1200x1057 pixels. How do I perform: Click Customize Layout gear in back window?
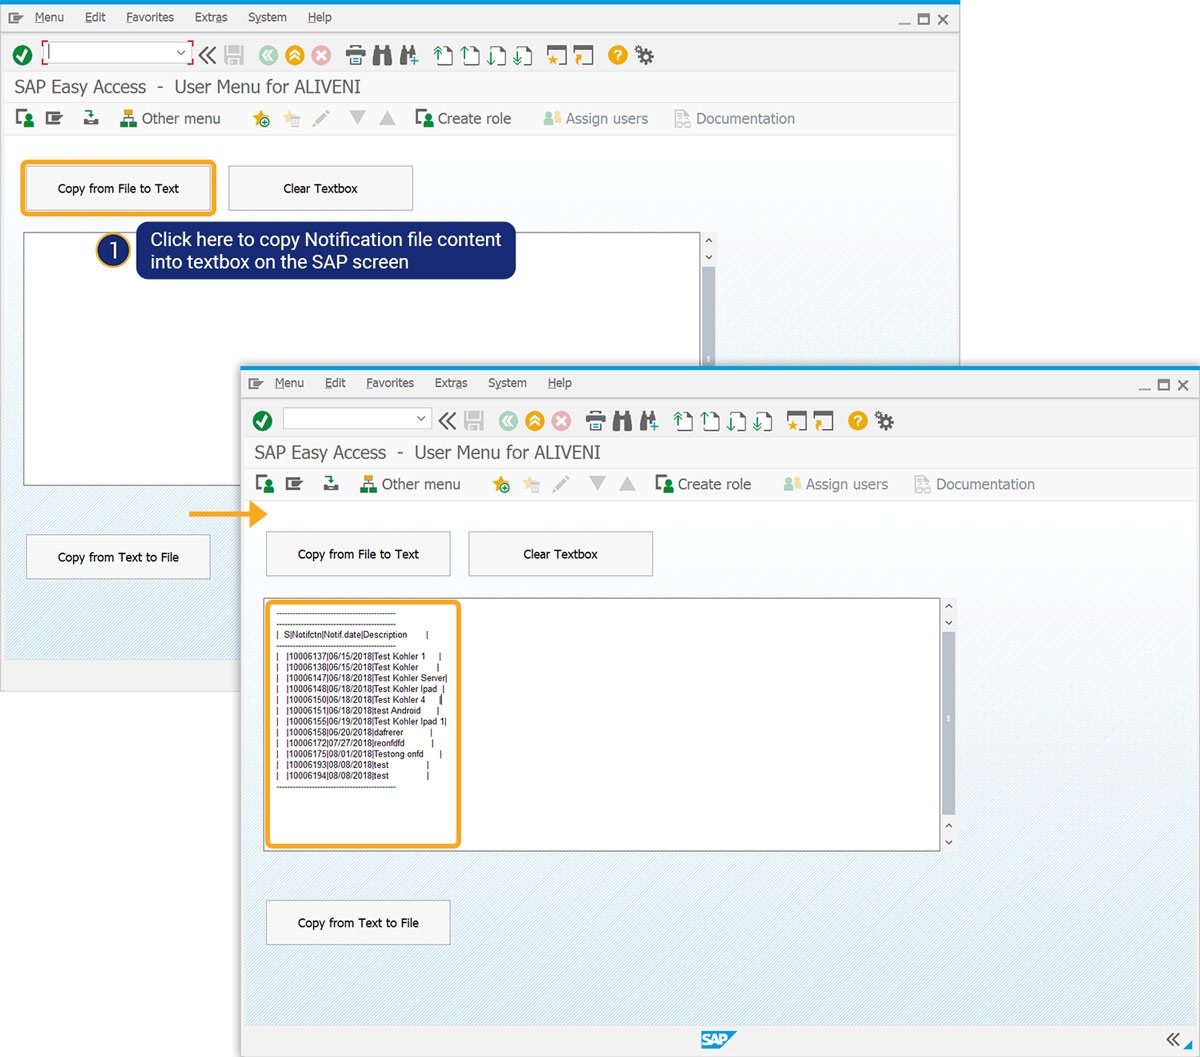coord(644,56)
